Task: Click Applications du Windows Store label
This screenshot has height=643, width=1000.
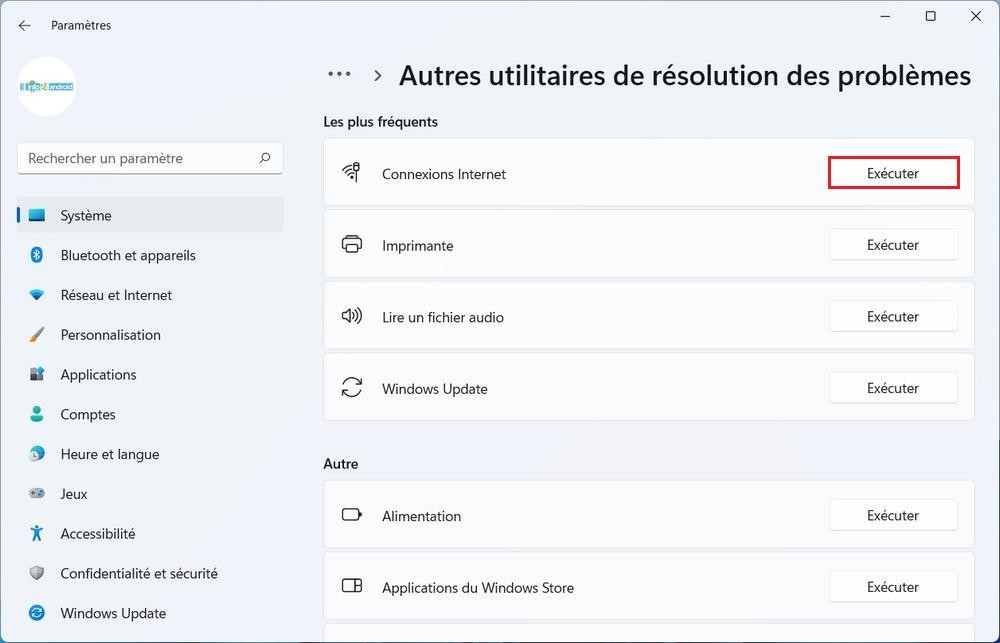Action: point(478,588)
